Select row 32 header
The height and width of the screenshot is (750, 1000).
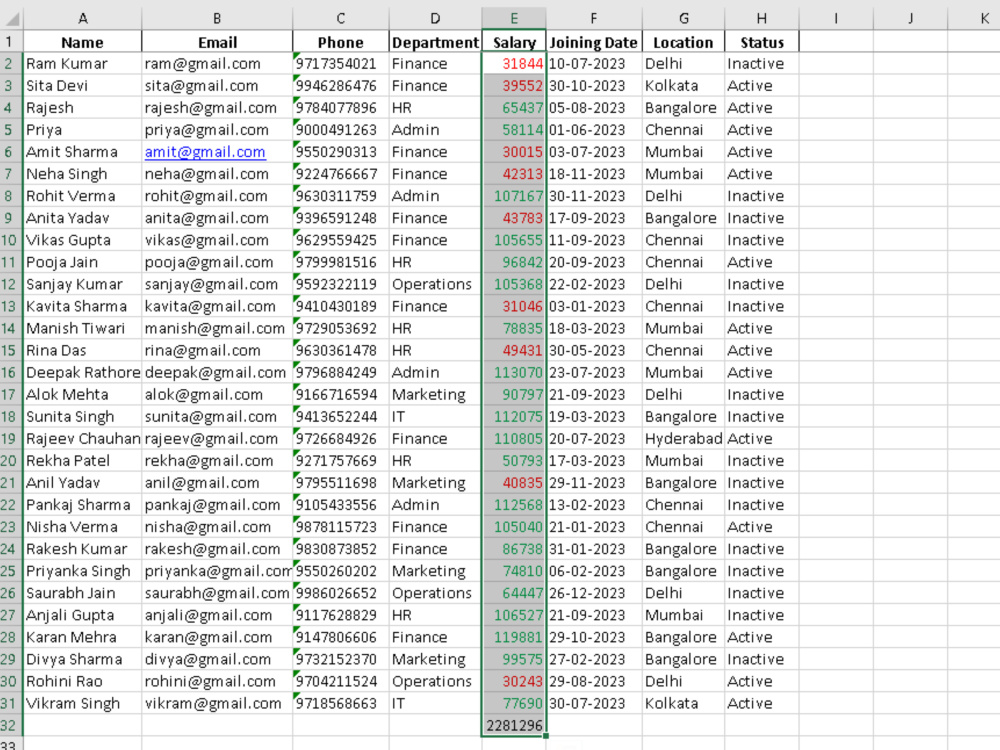(x=11, y=725)
